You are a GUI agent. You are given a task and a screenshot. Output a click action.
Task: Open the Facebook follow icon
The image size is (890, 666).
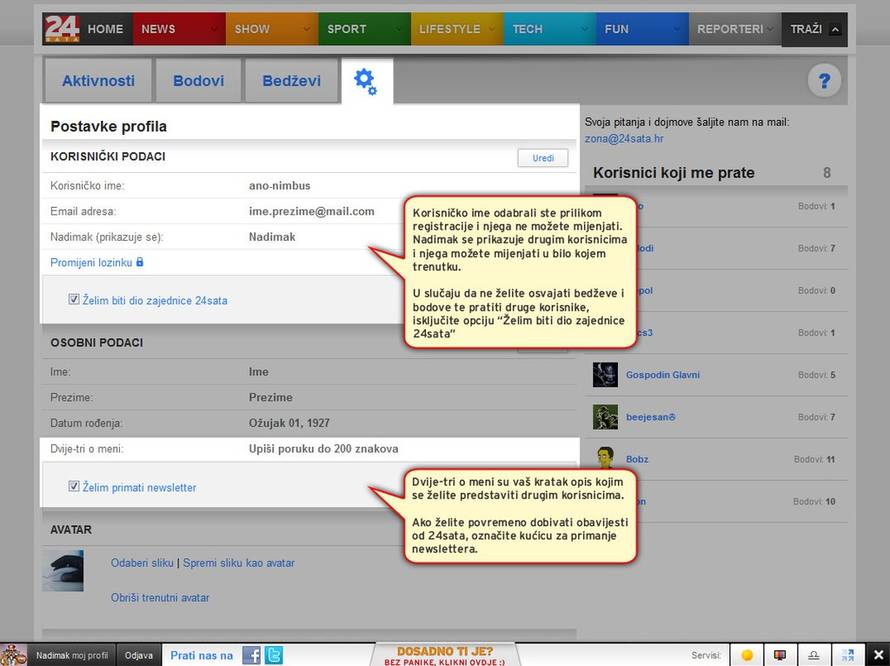[252, 656]
